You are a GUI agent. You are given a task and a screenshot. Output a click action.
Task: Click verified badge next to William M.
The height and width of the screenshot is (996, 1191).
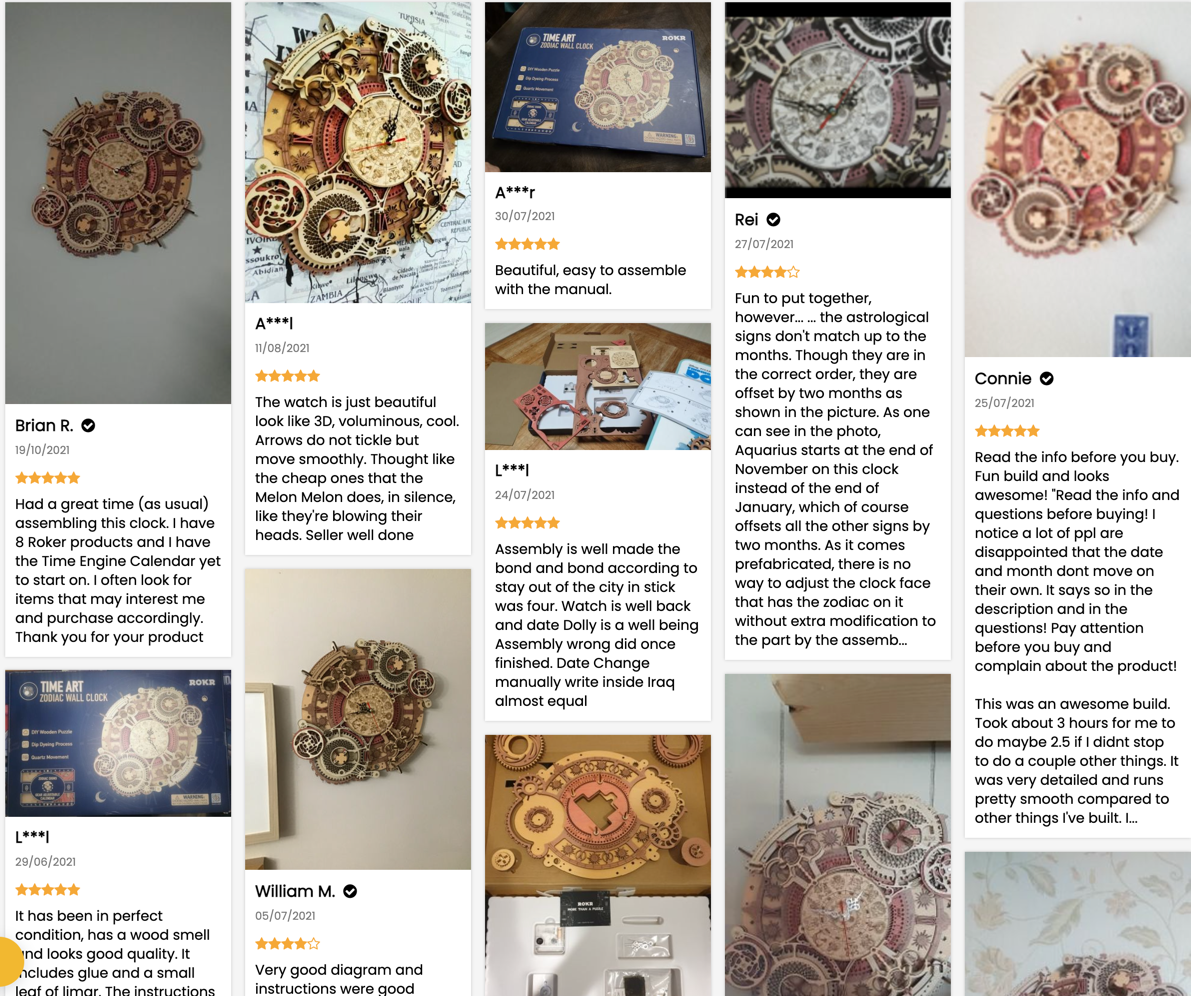350,891
